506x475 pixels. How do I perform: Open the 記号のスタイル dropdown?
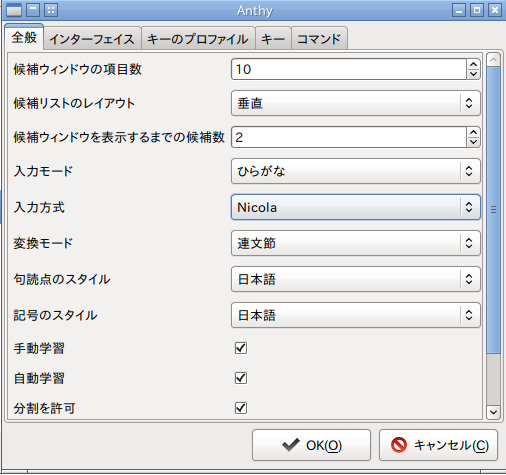pos(356,315)
